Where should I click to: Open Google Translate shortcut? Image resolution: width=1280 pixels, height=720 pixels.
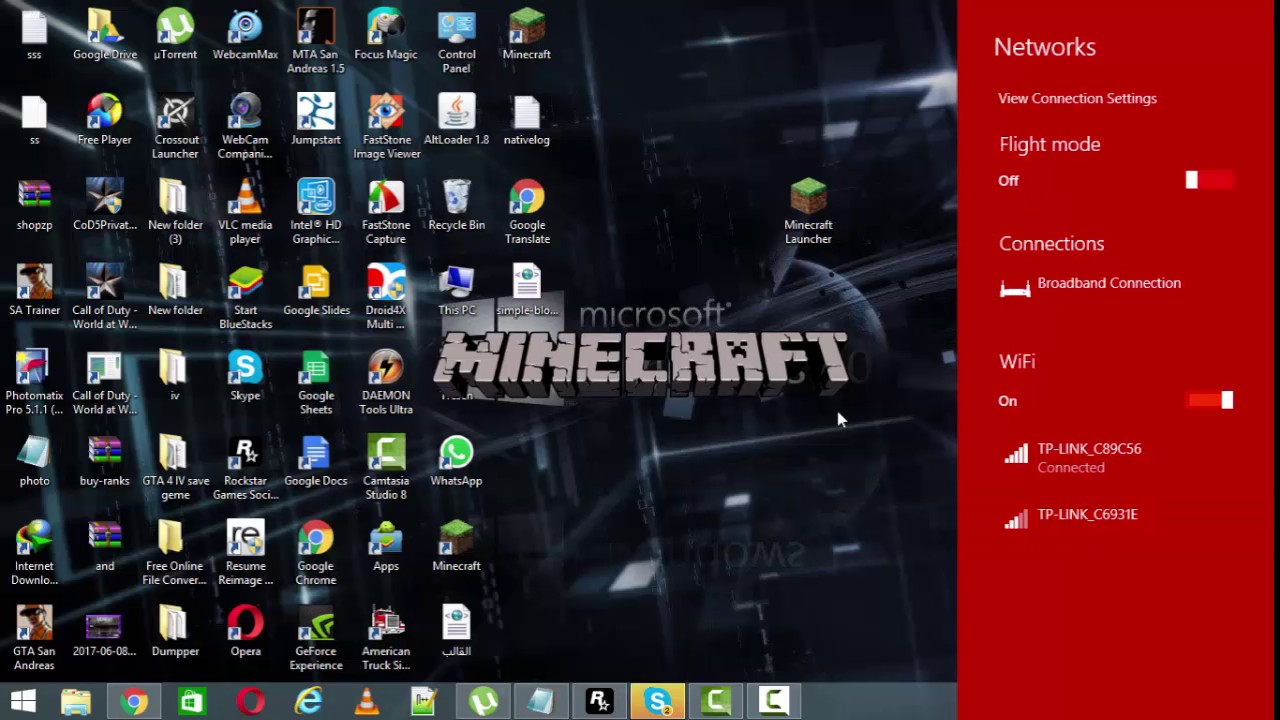[x=527, y=212]
